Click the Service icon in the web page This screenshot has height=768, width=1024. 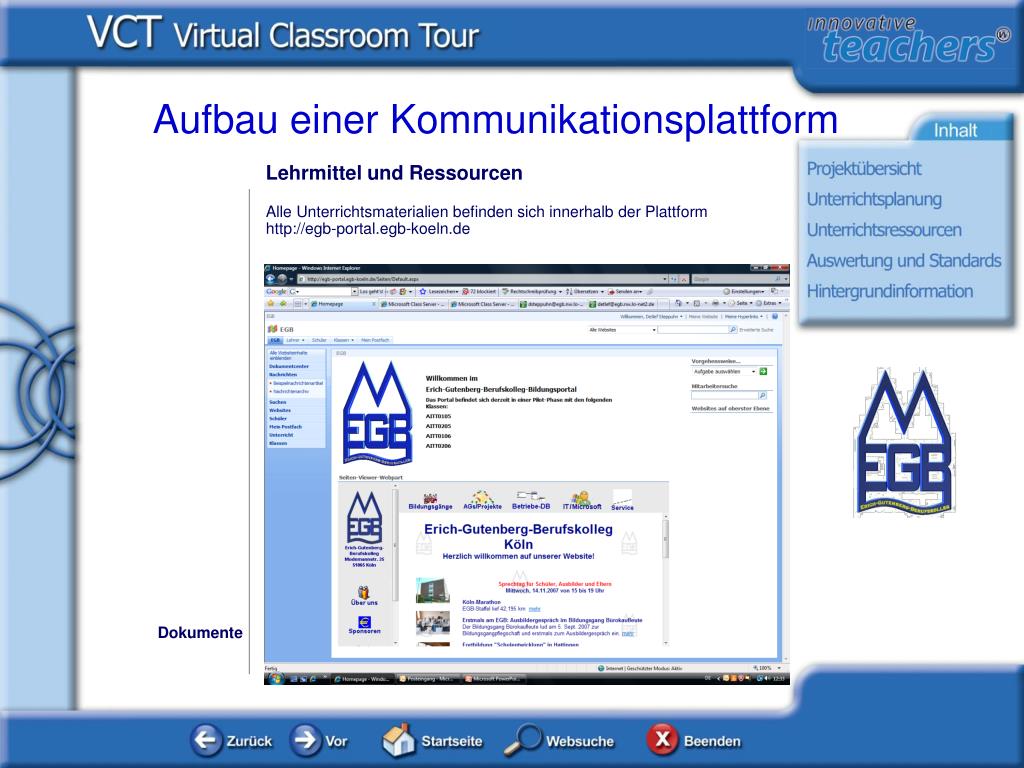pos(622,500)
